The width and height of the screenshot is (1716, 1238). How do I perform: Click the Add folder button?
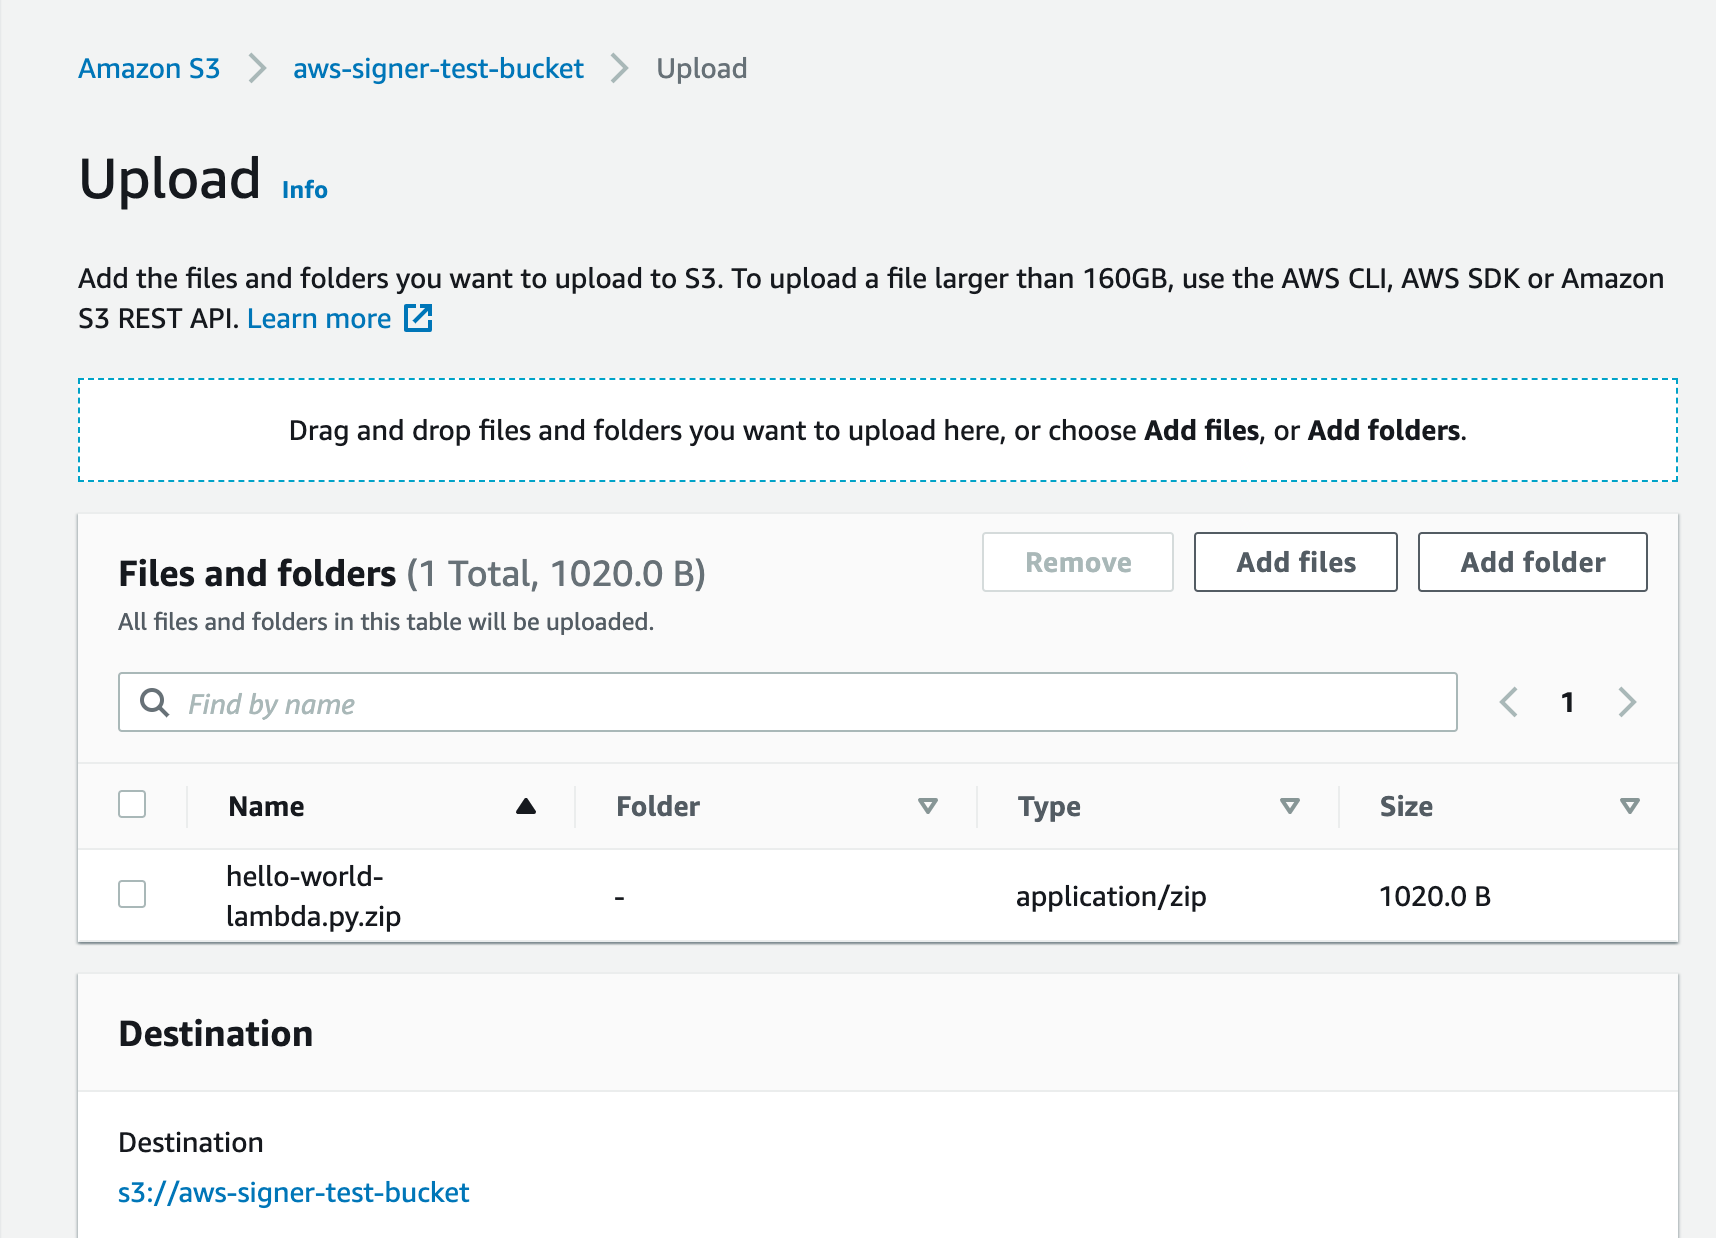(1532, 562)
